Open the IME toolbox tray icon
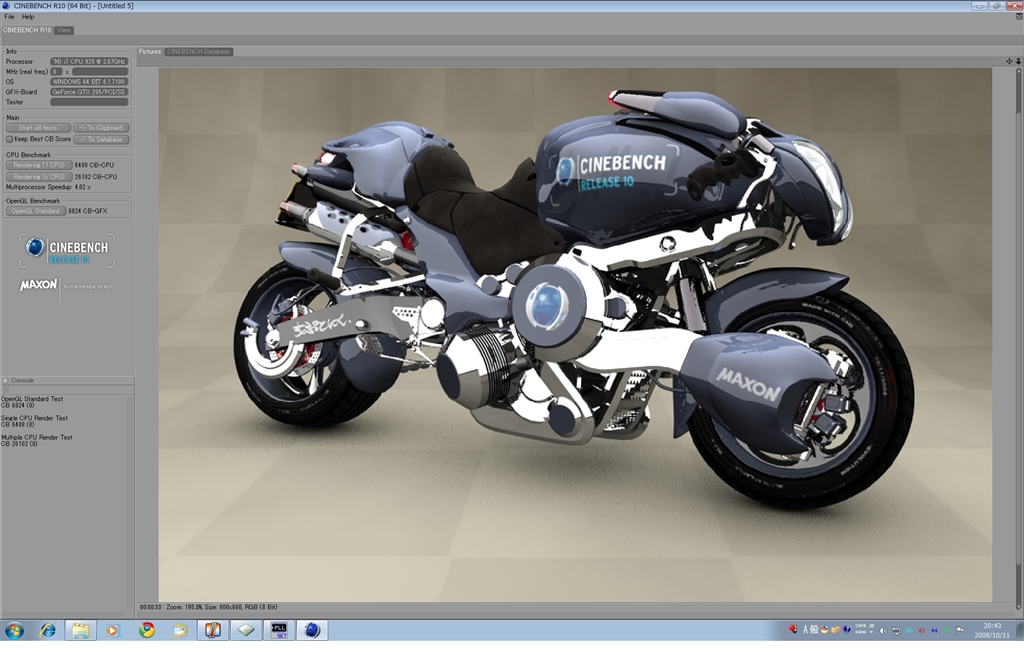 click(835, 630)
